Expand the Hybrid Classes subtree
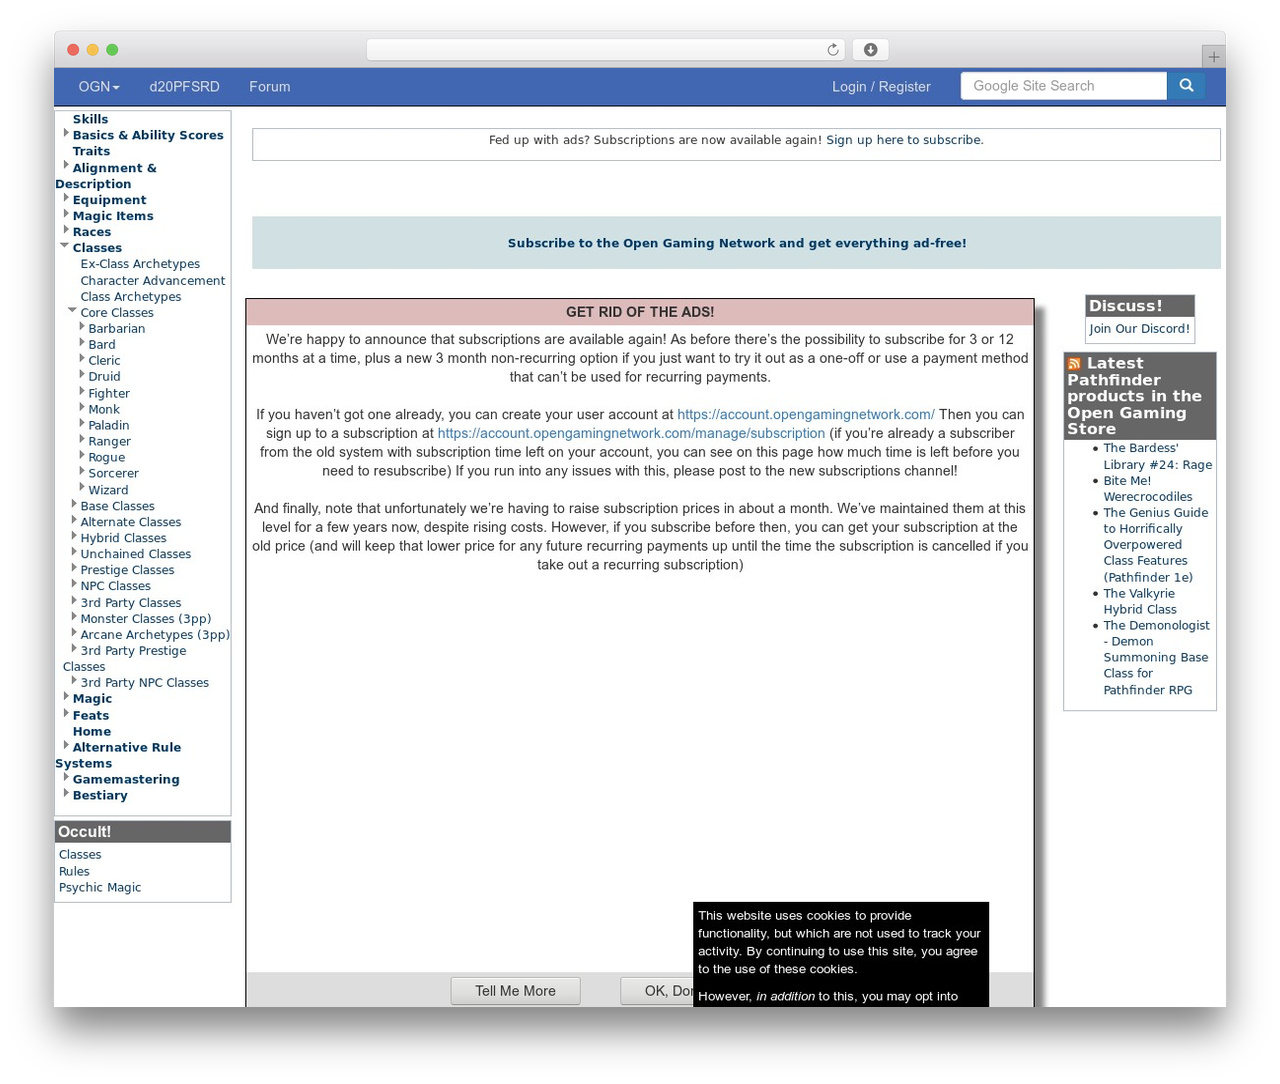 (74, 536)
